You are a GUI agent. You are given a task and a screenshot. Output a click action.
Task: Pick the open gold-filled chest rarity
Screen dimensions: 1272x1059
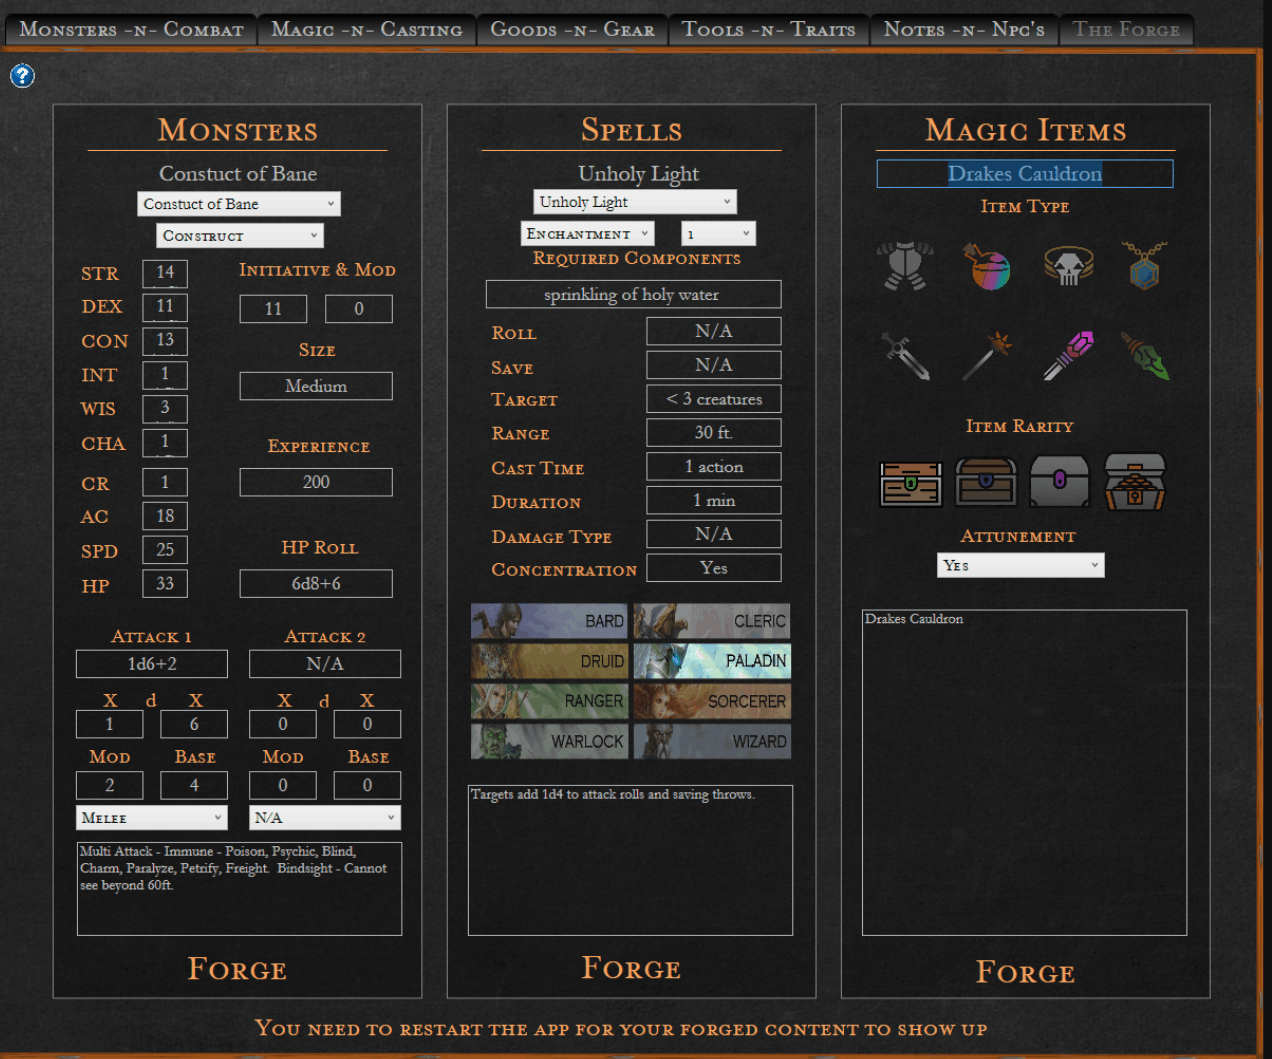pyautogui.click(x=1135, y=482)
